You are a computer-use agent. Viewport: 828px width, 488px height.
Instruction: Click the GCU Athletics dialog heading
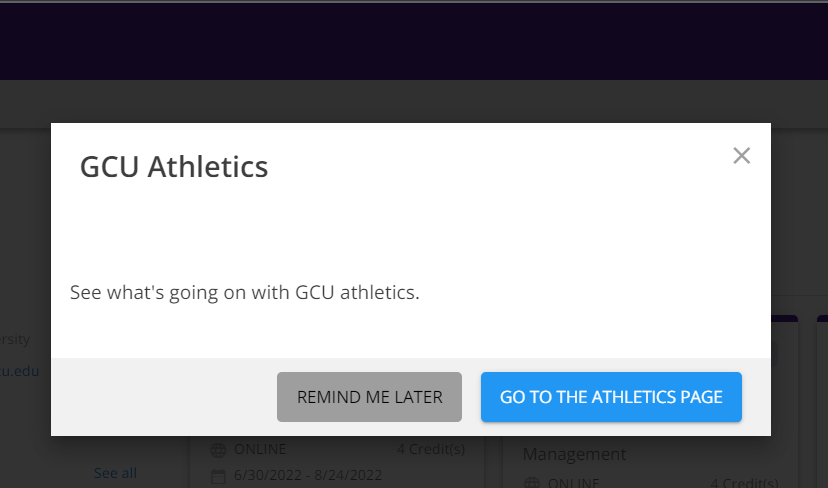(174, 166)
